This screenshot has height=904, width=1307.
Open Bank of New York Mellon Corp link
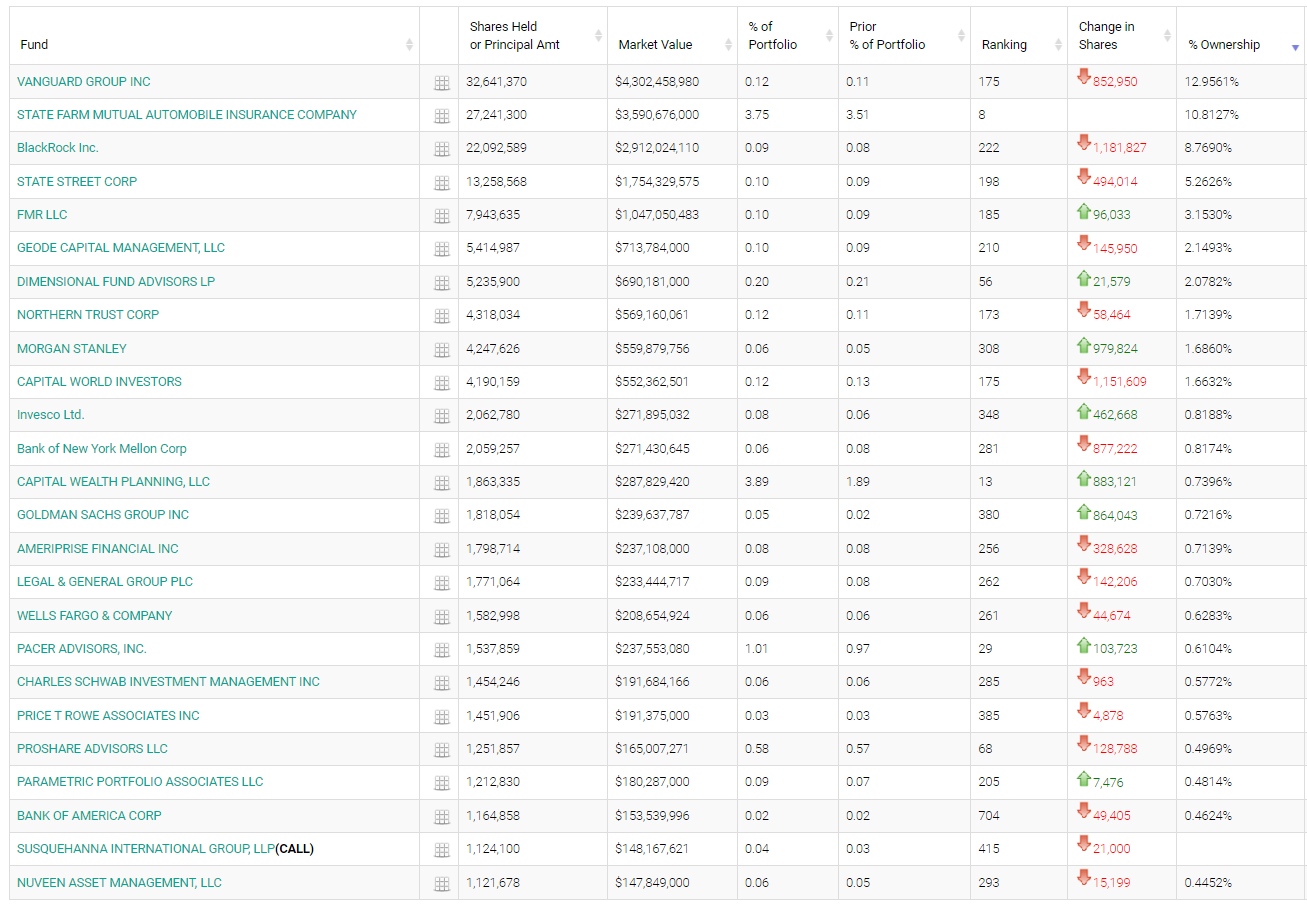pyautogui.click(x=102, y=448)
